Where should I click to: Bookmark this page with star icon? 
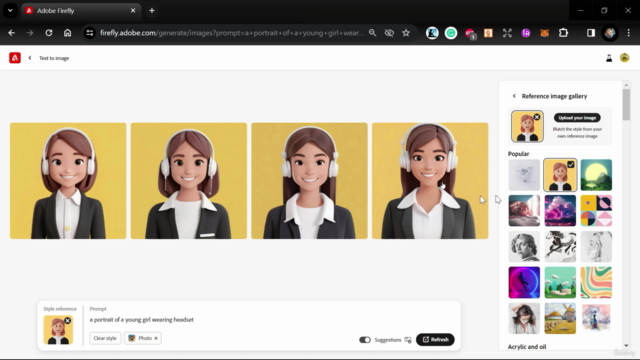[x=406, y=33]
